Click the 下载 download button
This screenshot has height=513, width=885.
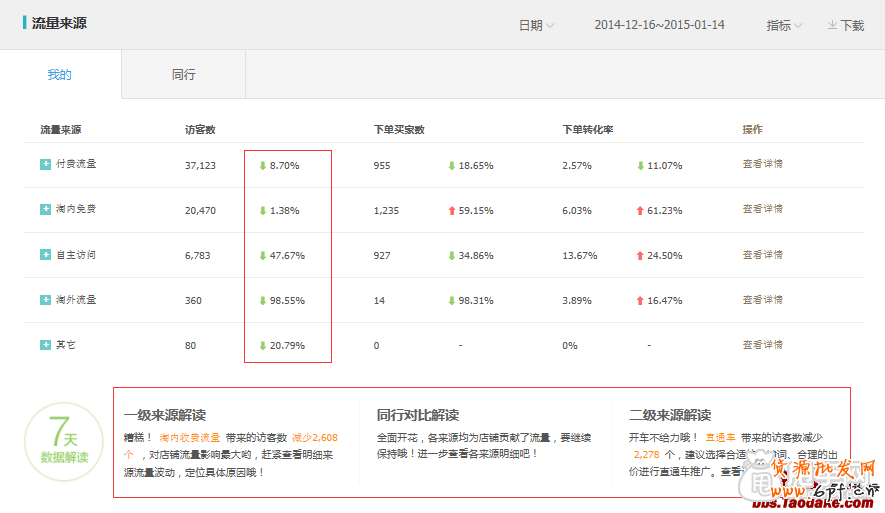[x=845, y=25]
